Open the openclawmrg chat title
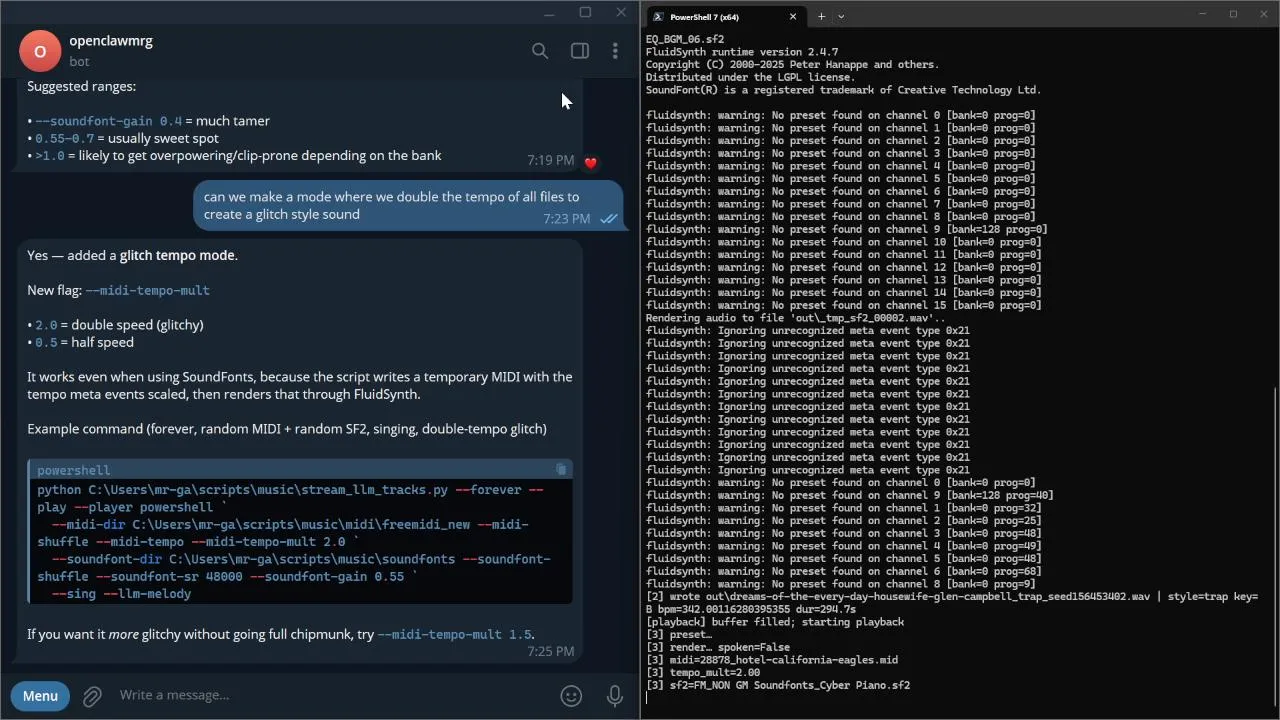Viewport: 1280px width, 720px height. tap(111, 41)
